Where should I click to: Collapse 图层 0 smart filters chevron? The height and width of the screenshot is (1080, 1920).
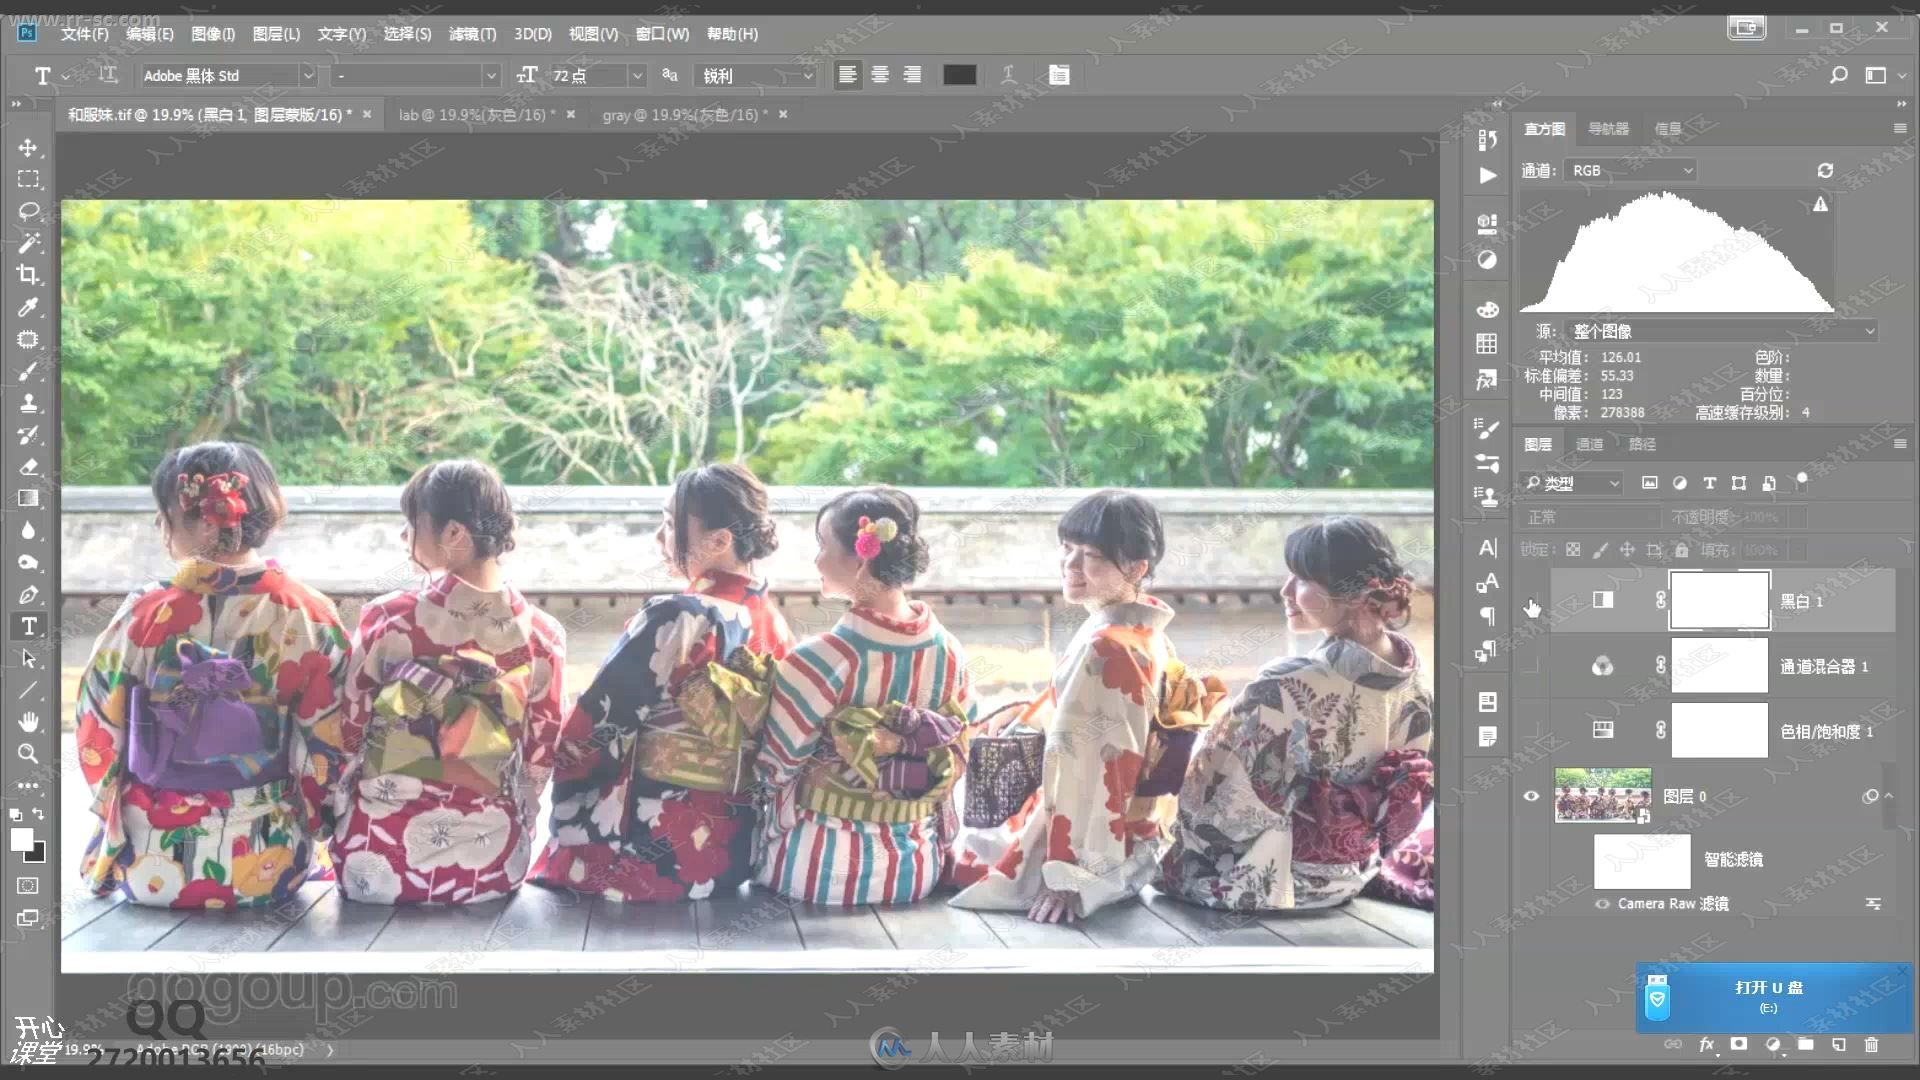click(1889, 796)
